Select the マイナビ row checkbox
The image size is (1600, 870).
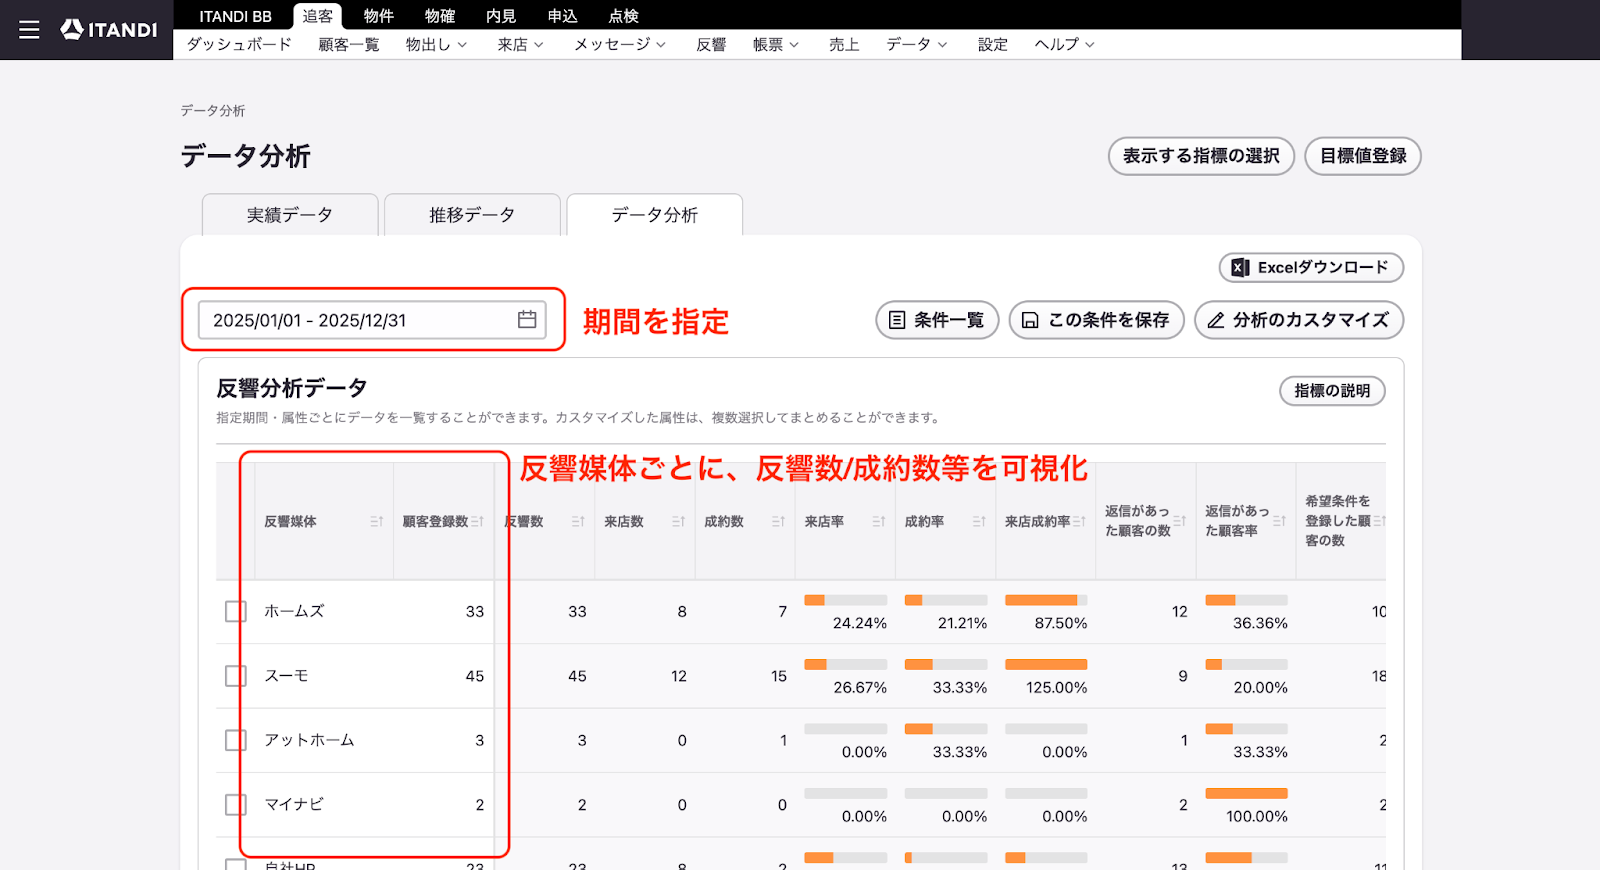236,805
